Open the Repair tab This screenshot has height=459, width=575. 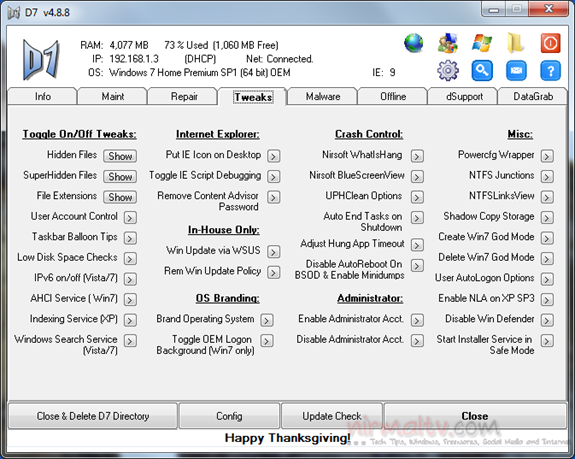(x=184, y=96)
